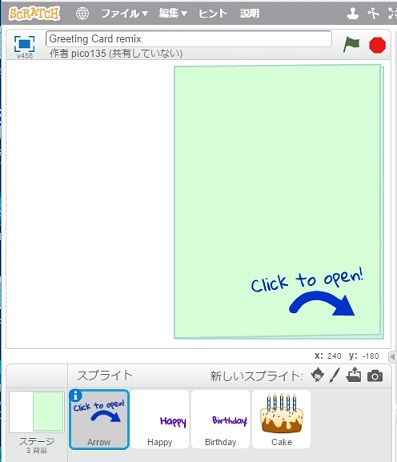397x462 pixels.
Task: Click the スプライト panel label
Action: (x=105, y=376)
